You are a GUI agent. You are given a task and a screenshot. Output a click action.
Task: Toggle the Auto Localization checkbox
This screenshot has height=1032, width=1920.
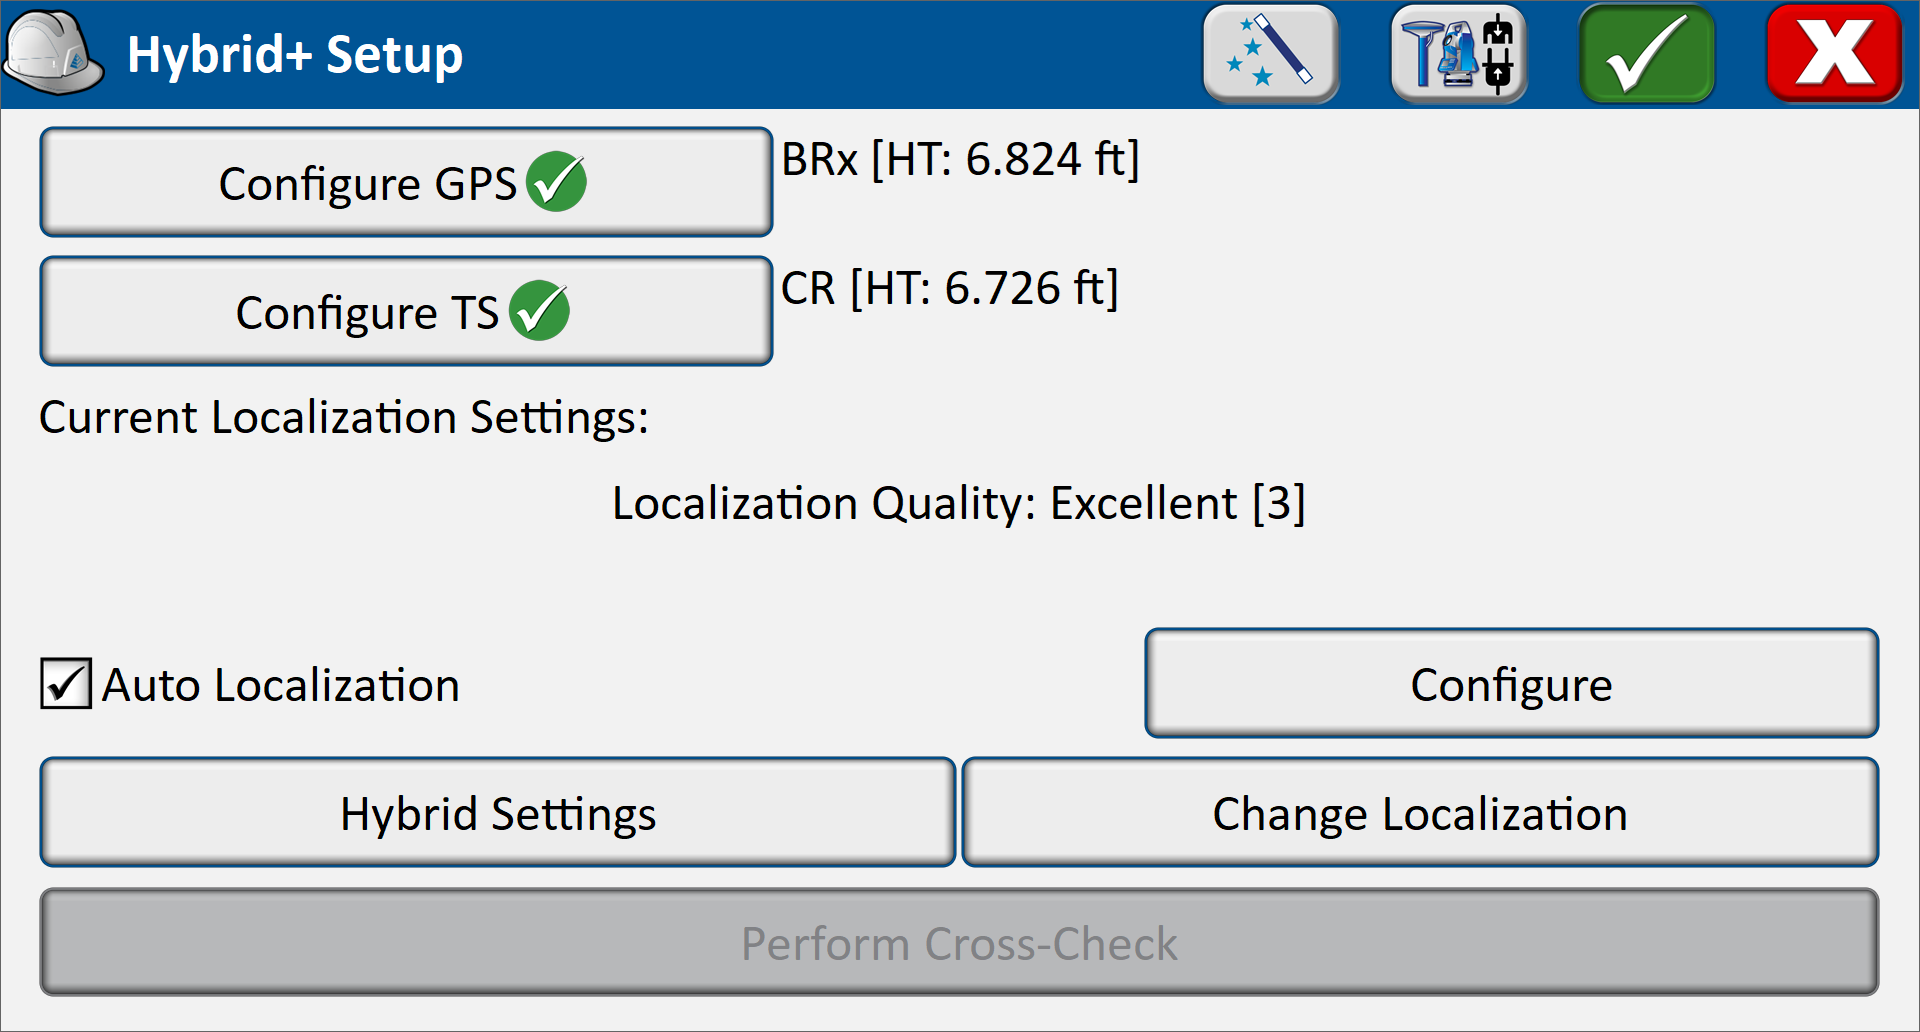(x=66, y=684)
